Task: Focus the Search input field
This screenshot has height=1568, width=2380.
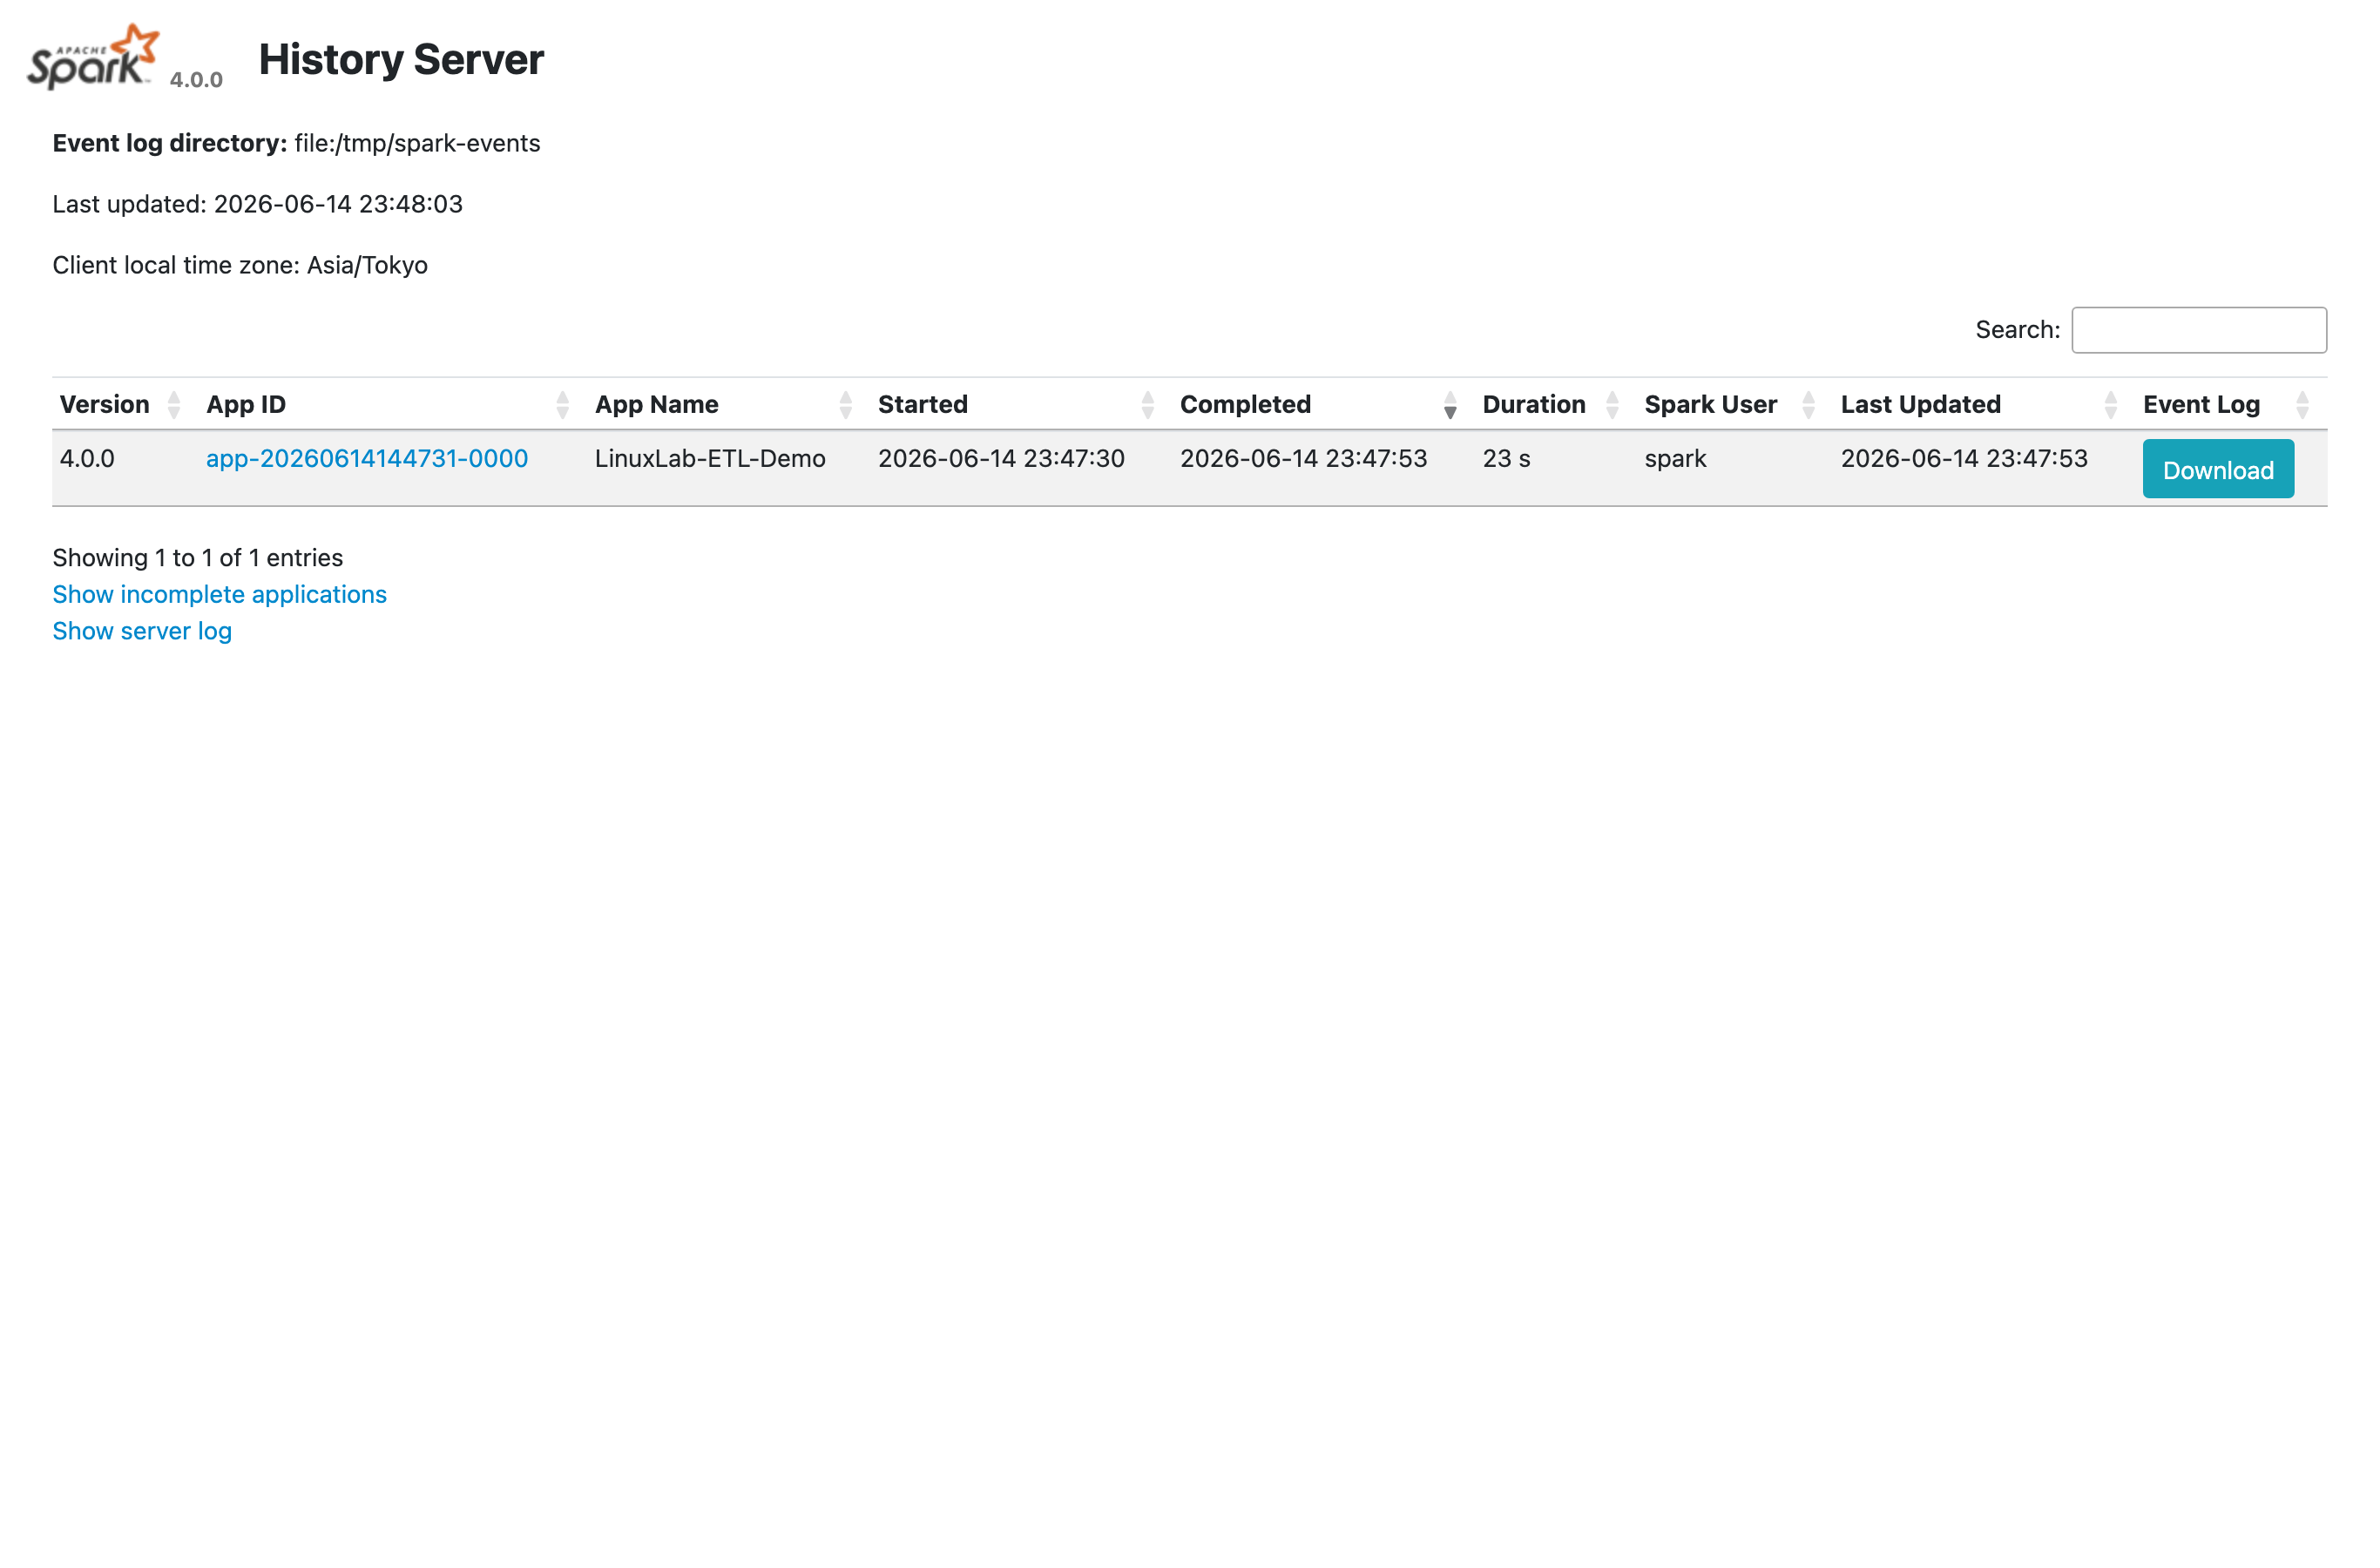Action: click(2199, 330)
